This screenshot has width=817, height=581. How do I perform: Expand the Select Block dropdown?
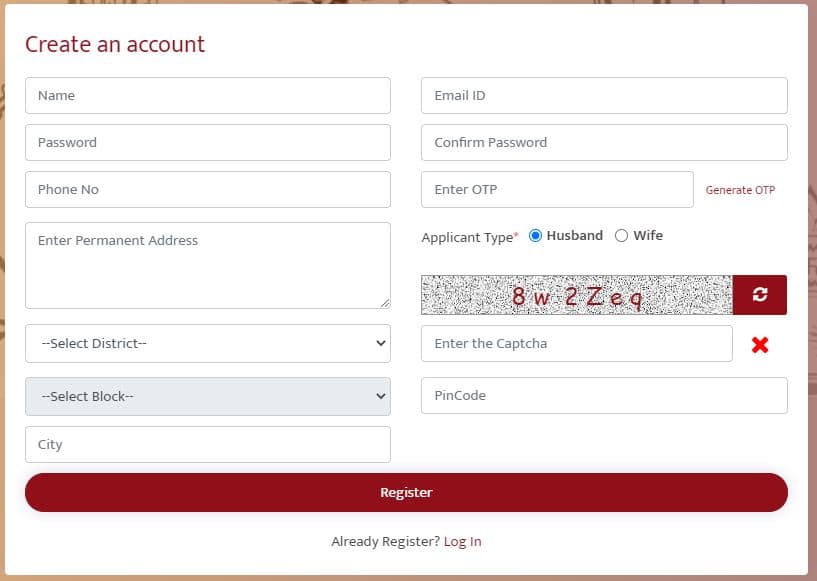tap(208, 396)
